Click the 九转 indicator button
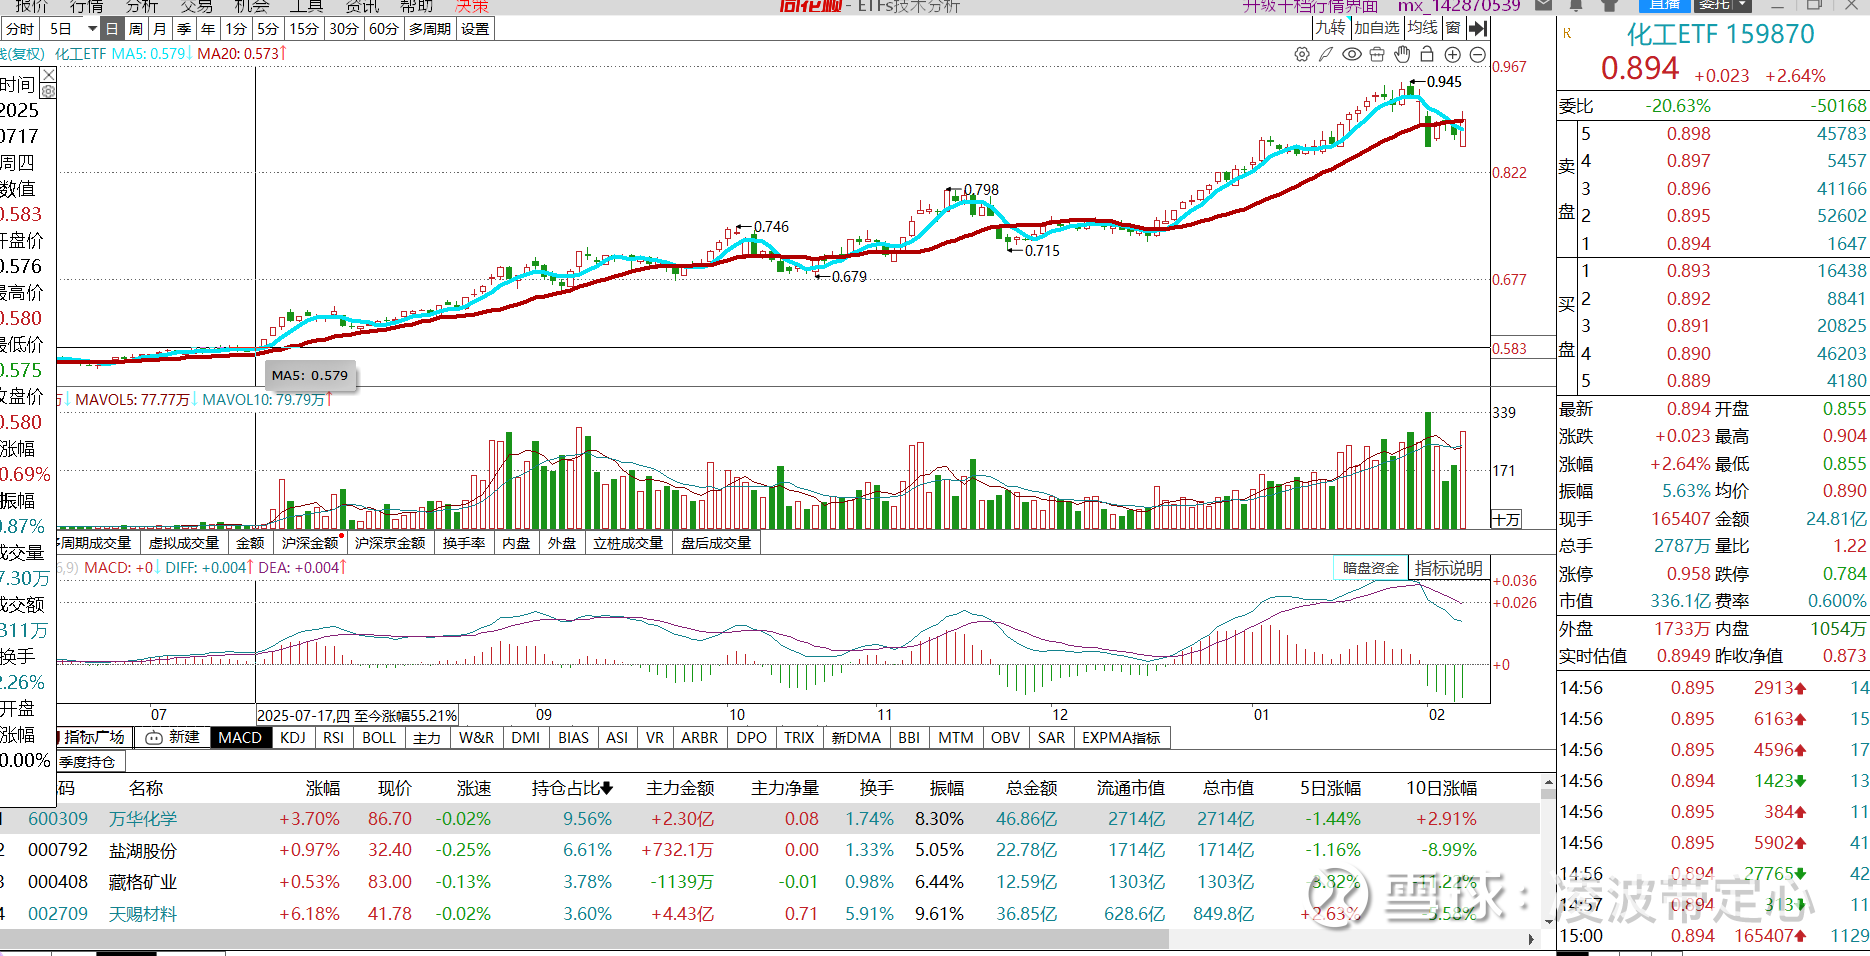 coord(1330,28)
